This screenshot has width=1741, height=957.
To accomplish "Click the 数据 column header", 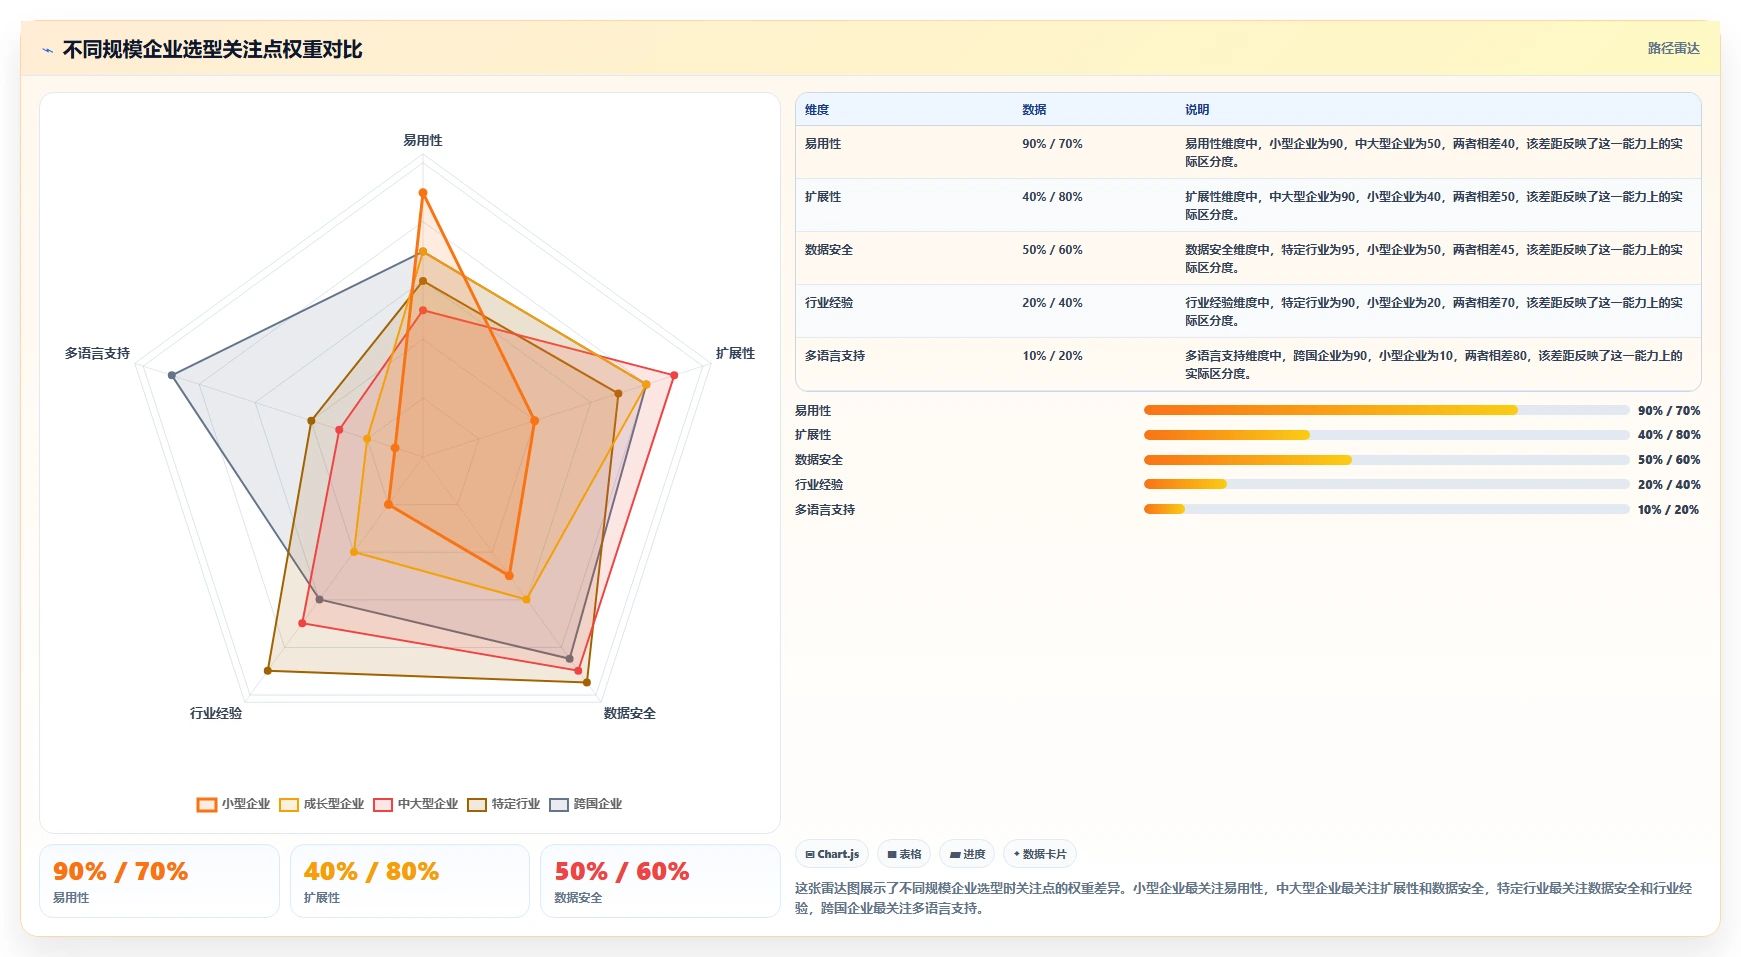I will coord(1034,110).
